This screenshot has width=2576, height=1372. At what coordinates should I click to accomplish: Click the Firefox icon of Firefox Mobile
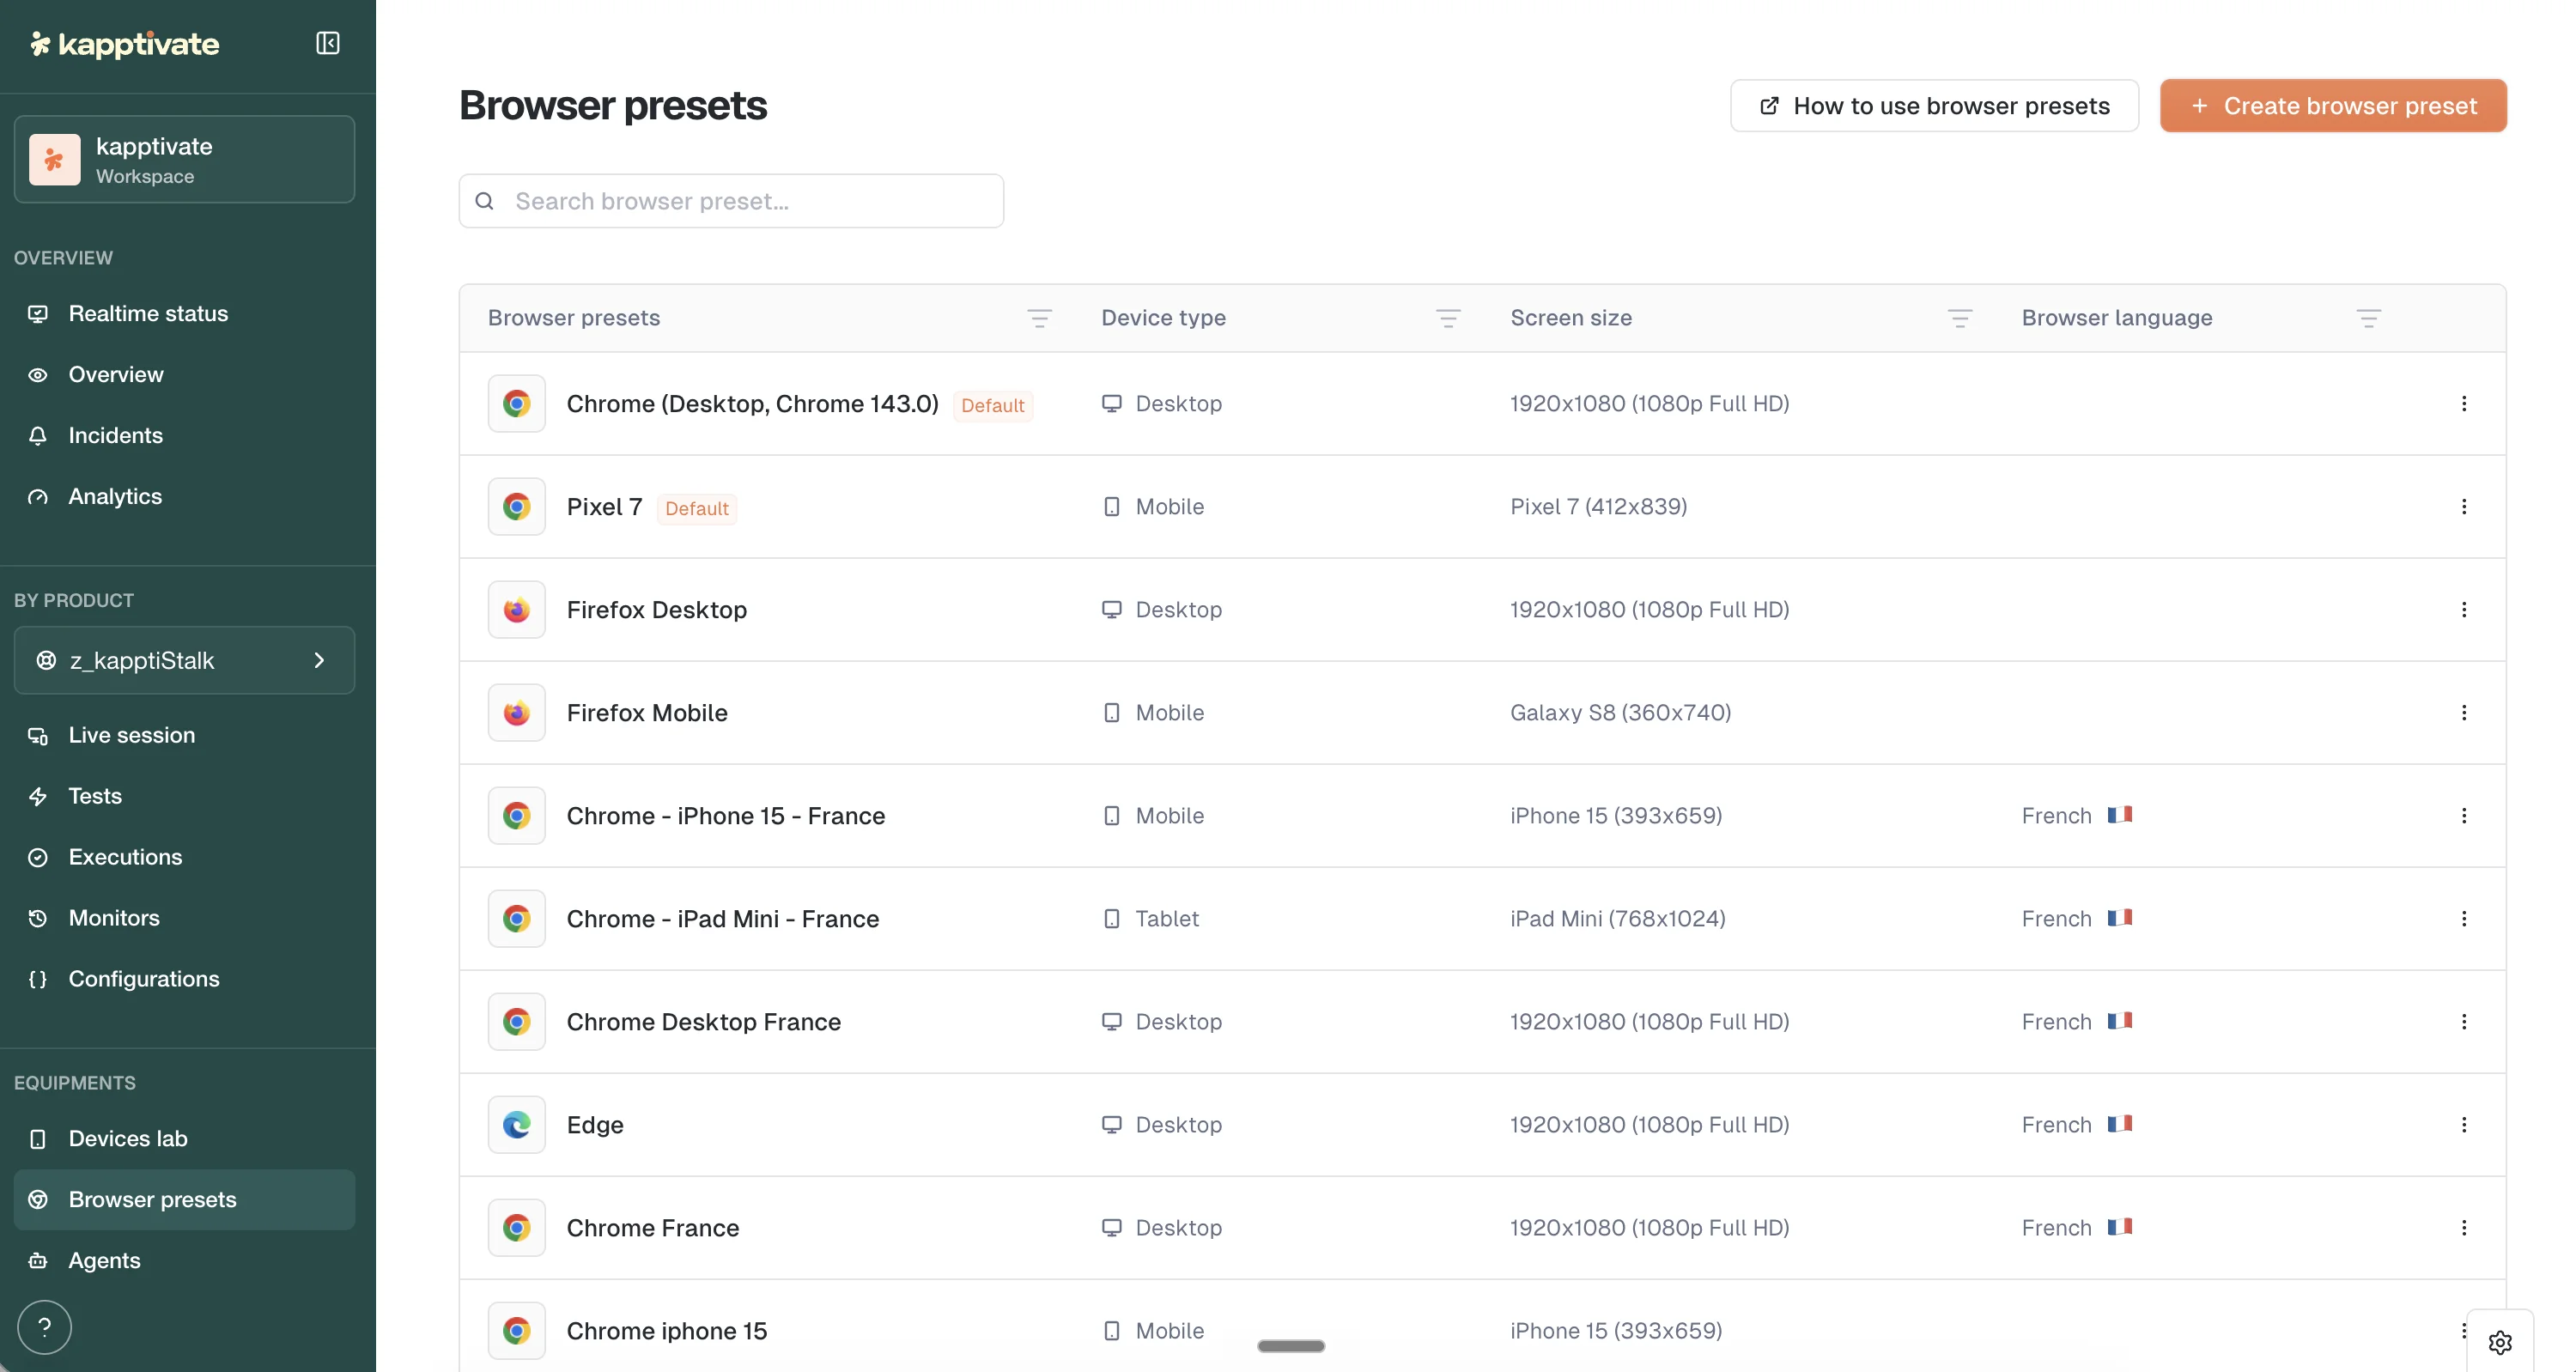[516, 713]
